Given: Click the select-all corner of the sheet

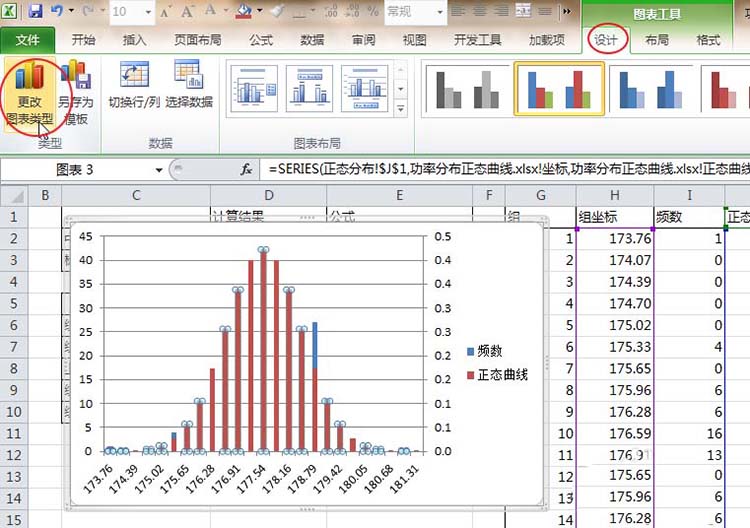Looking at the screenshot, I should coord(14,196).
